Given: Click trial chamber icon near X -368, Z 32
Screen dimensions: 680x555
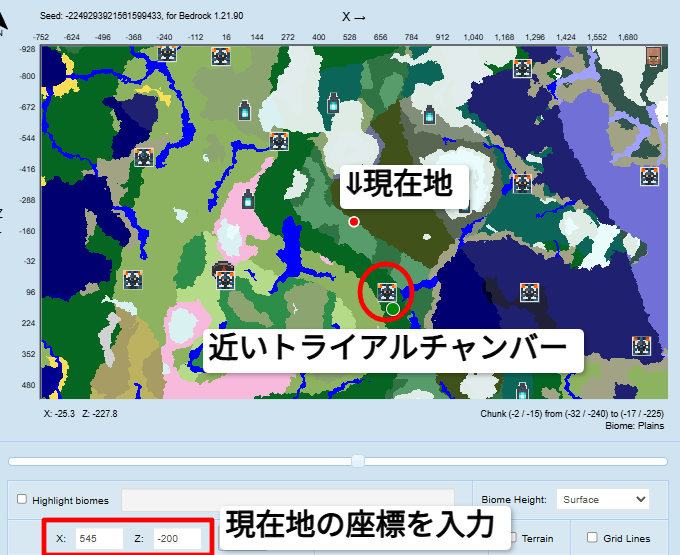Looking at the screenshot, I should click(x=133, y=280).
